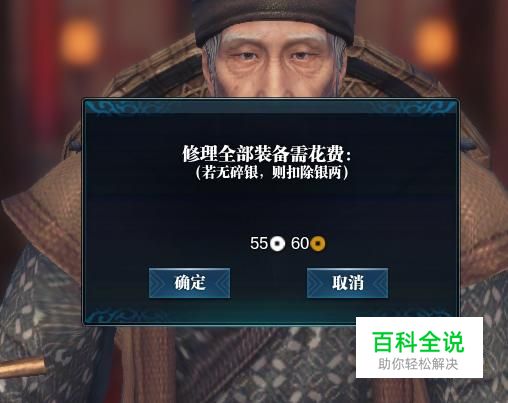Select the 60 gold cost number
The width and height of the screenshot is (508, 403).
click(300, 243)
